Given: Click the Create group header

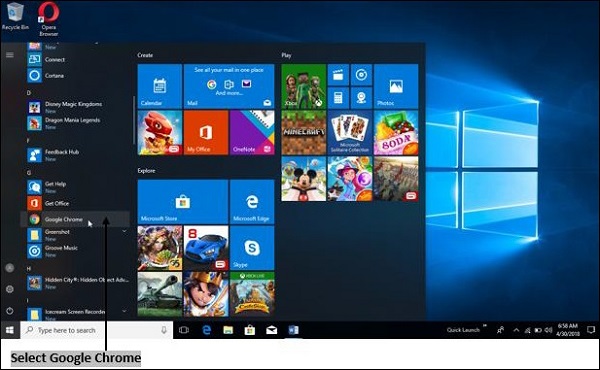Looking at the screenshot, I should [145, 55].
